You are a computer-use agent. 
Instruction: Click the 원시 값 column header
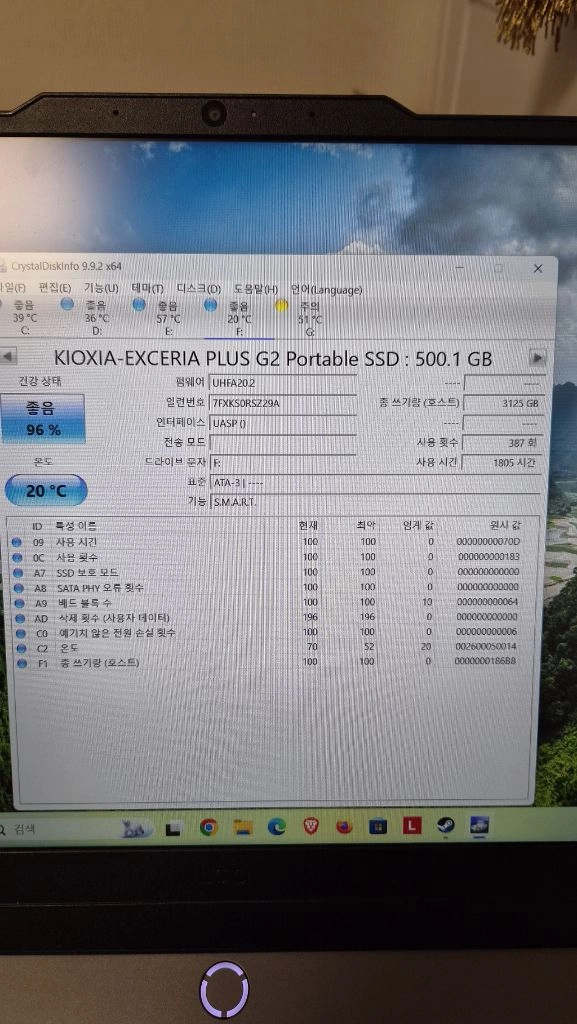505,525
